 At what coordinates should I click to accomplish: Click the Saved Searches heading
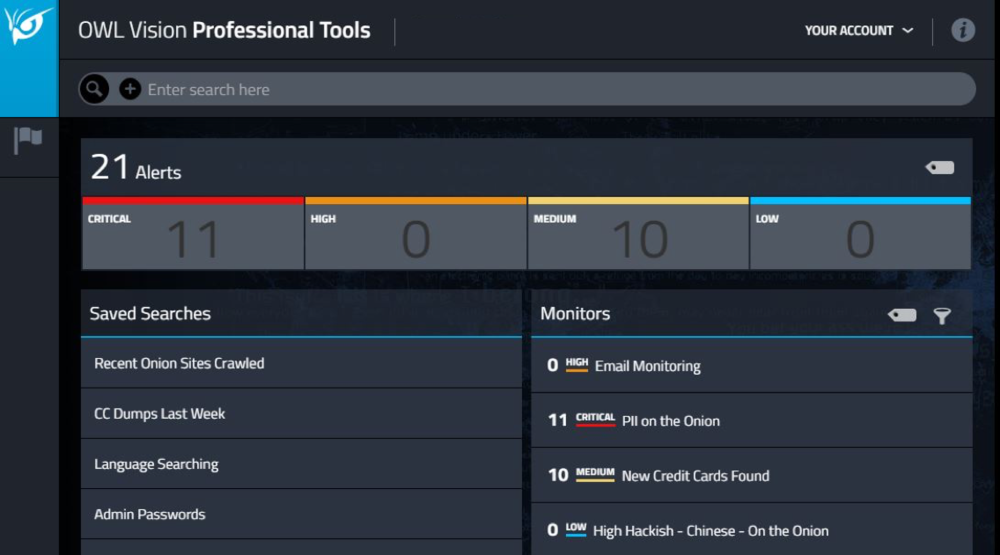coord(150,313)
